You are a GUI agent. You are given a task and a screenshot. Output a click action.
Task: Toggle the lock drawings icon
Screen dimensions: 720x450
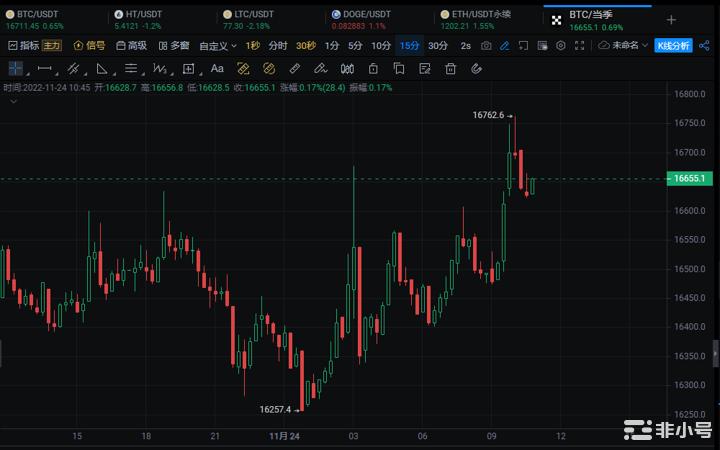[x=372, y=68]
